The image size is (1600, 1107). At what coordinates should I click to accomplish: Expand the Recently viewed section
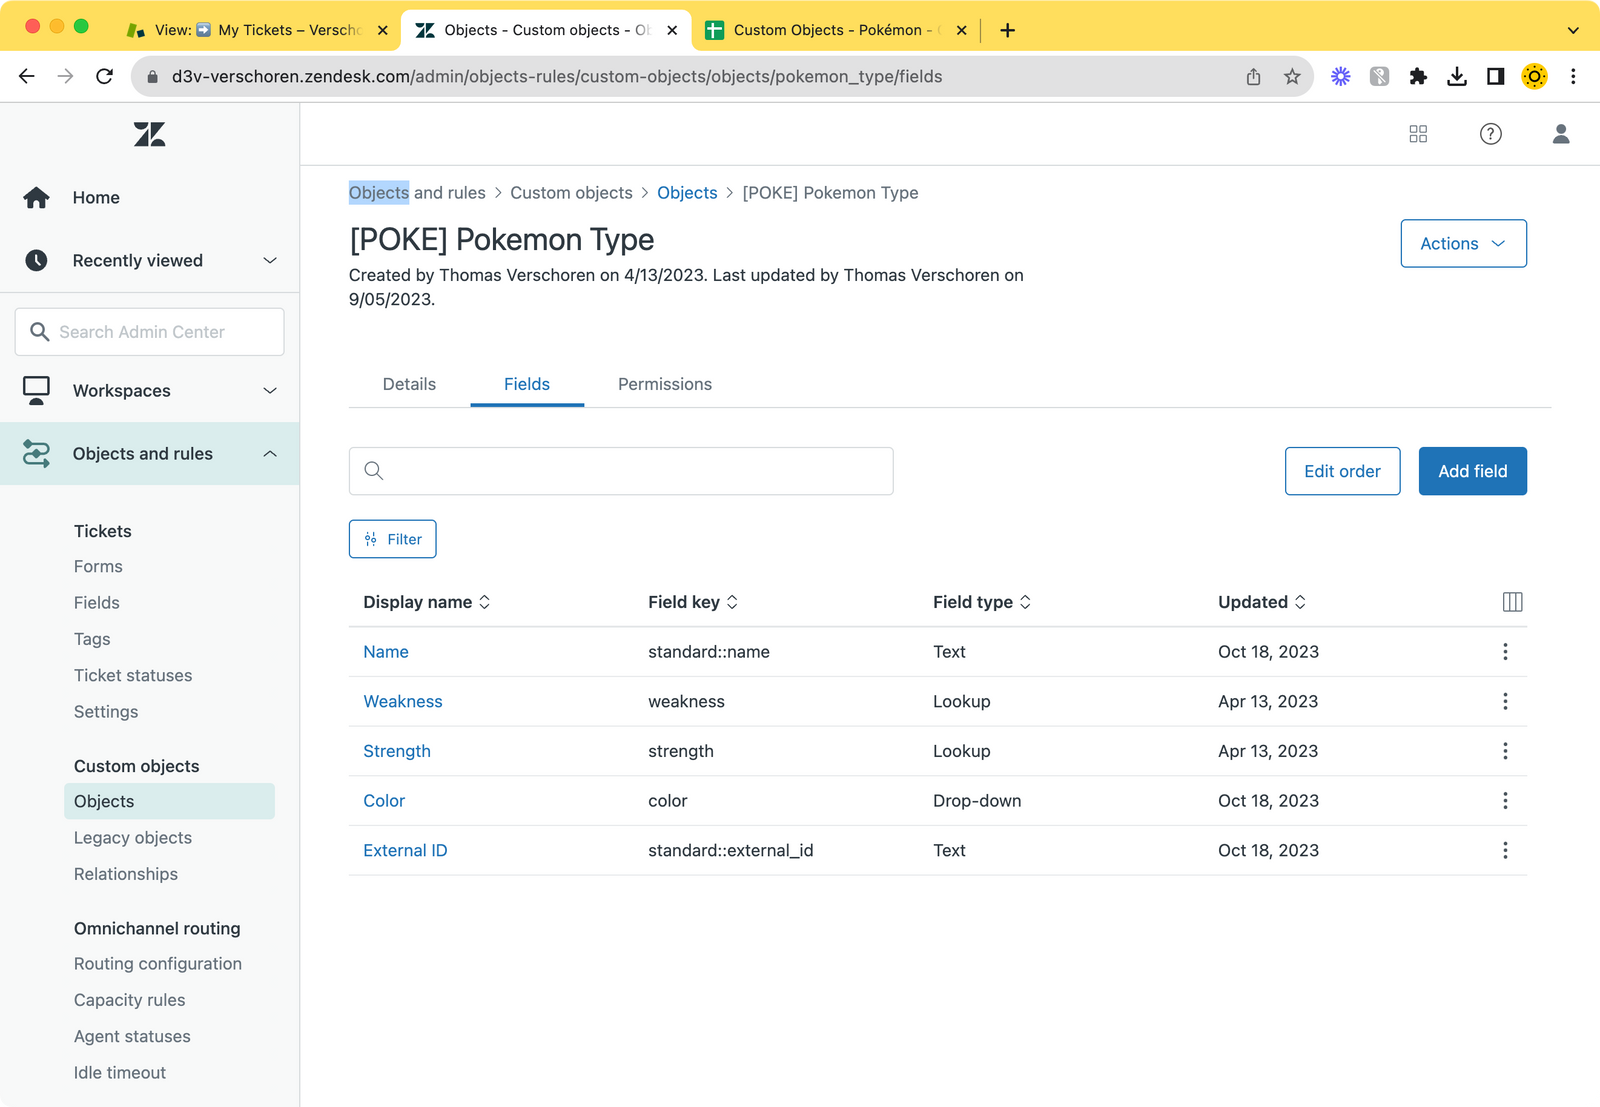pos(269,260)
